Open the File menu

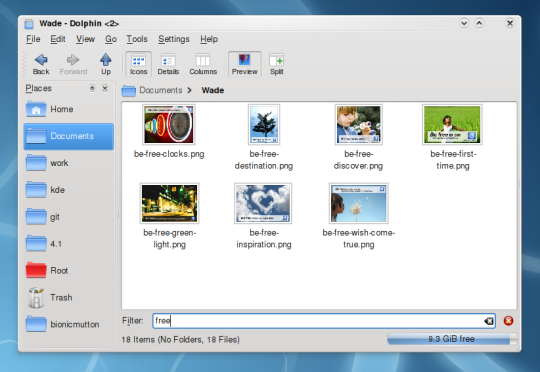(x=33, y=39)
